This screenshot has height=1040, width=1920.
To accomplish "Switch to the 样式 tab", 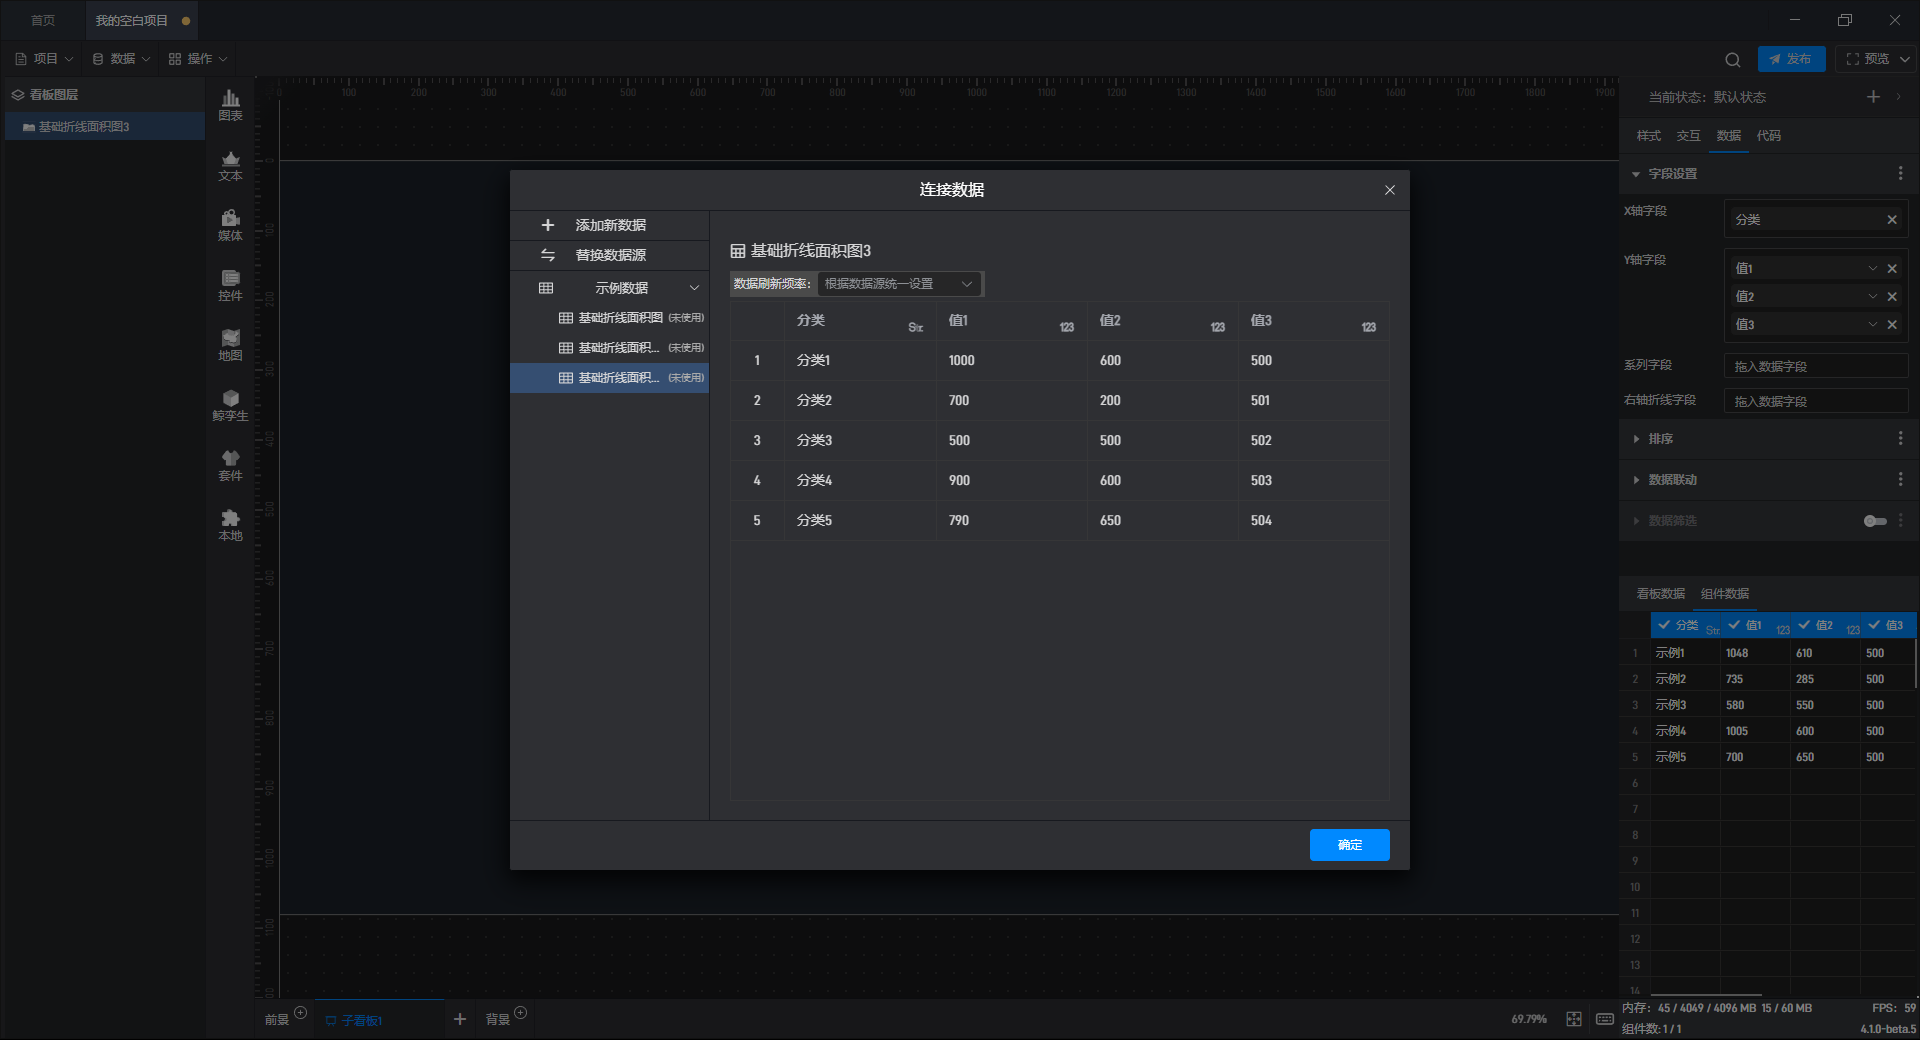I will [1648, 136].
